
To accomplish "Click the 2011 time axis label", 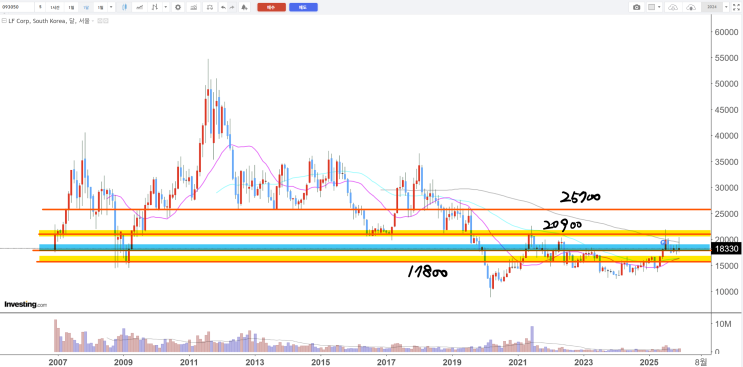I will tap(189, 361).
